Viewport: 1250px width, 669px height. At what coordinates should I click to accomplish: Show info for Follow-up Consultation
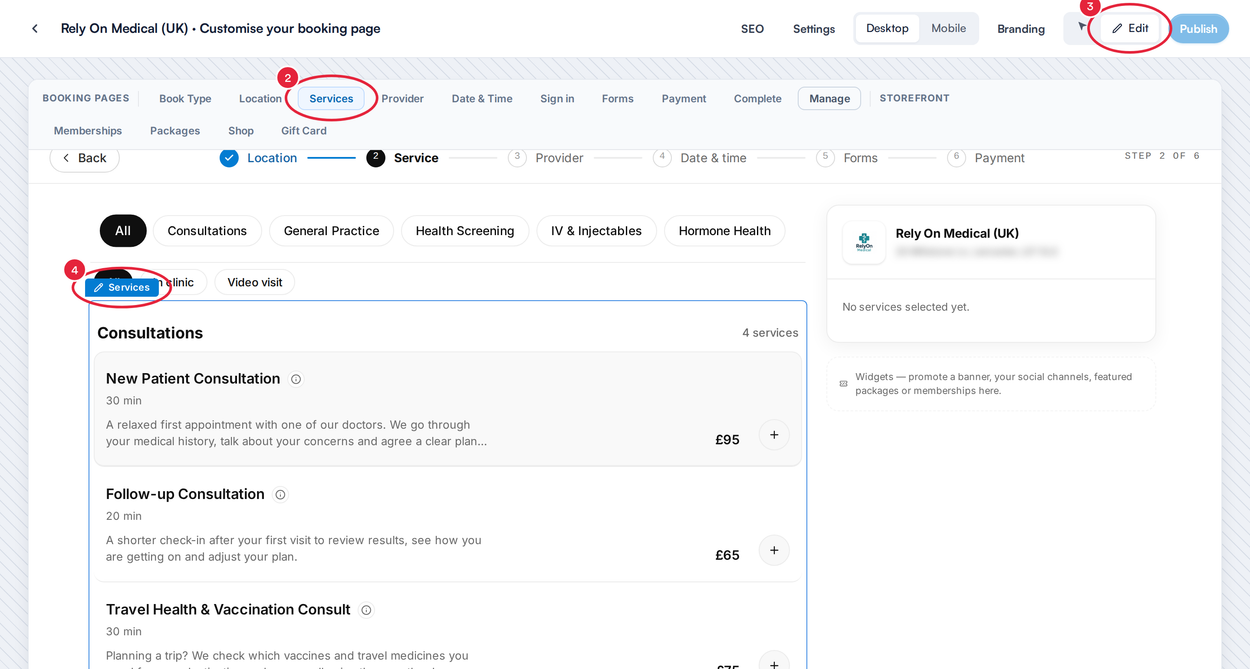pyautogui.click(x=280, y=495)
